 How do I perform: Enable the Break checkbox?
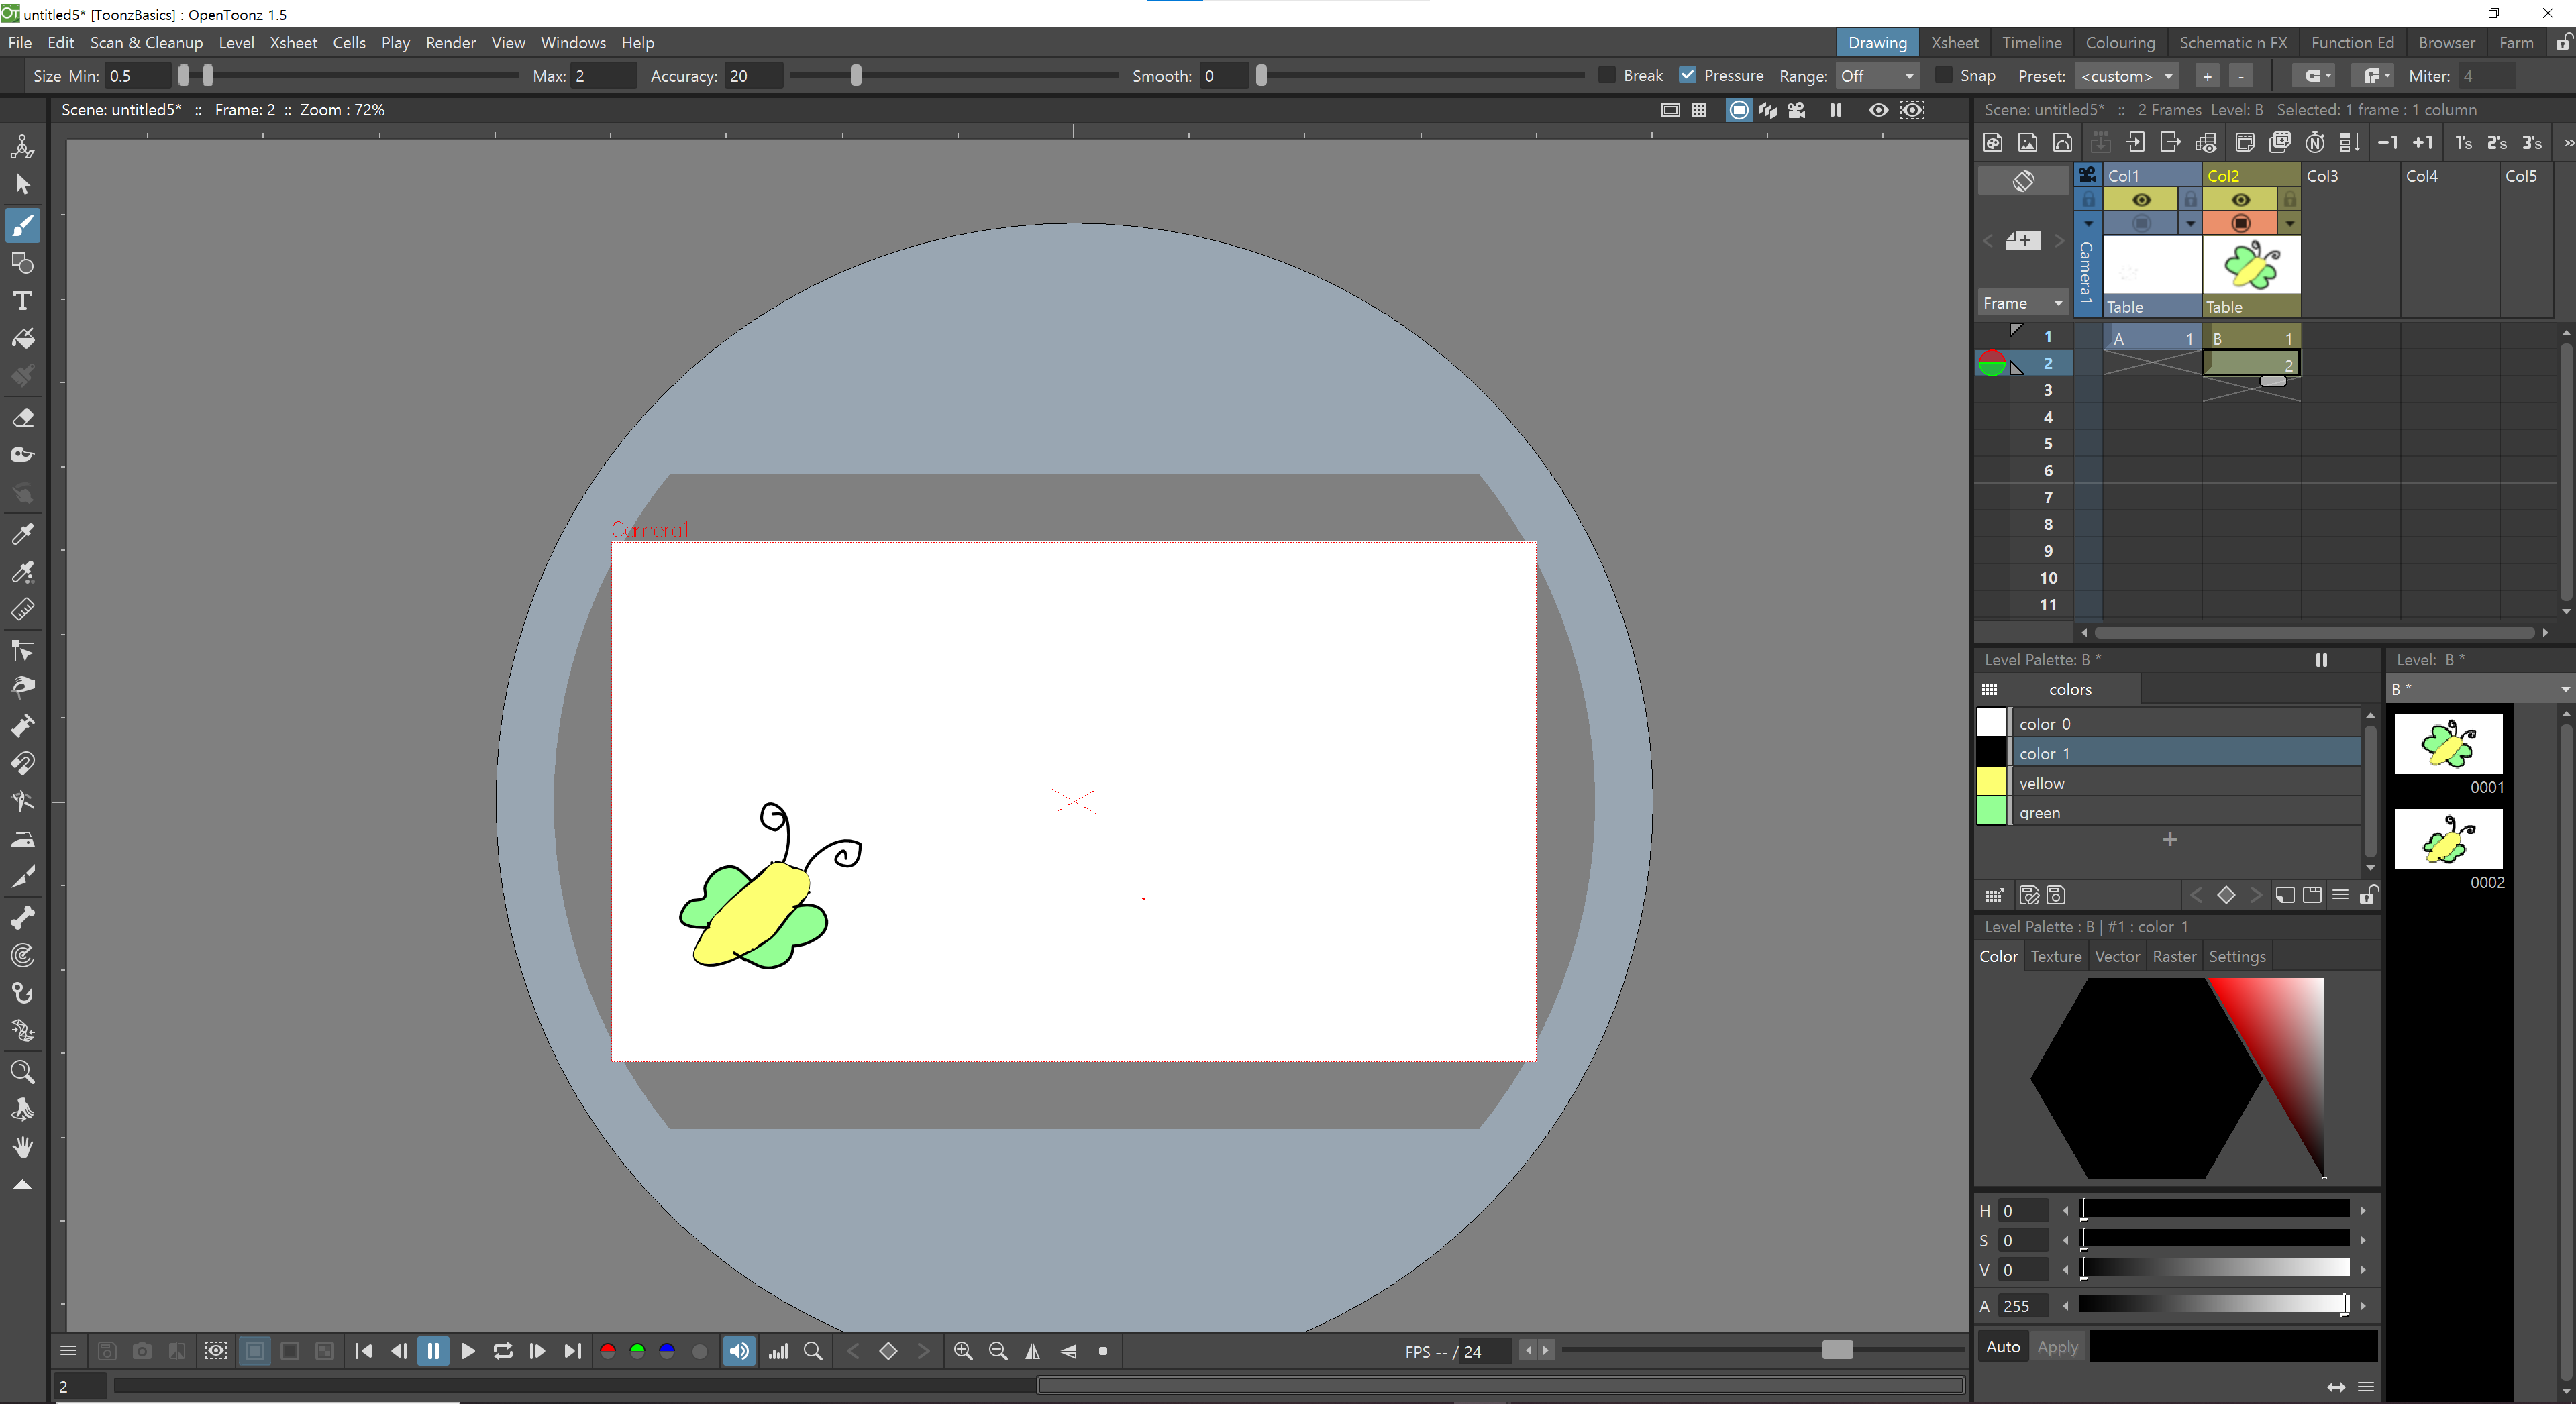tap(1607, 76)
